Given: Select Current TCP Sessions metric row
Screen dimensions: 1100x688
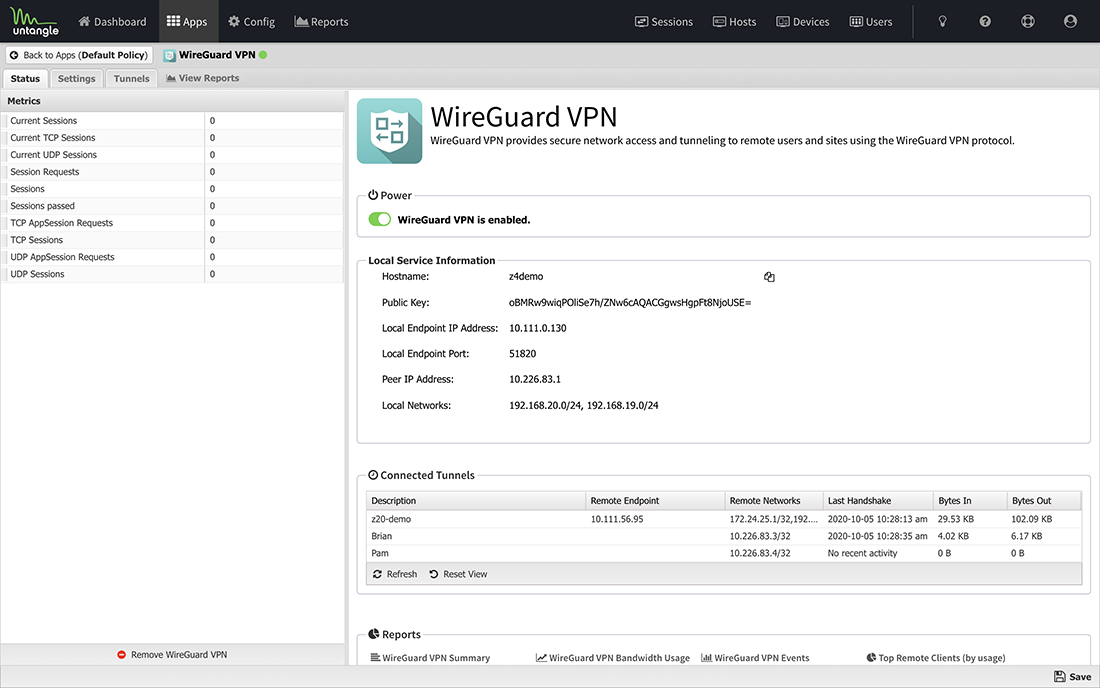Looking at the screenshot, I should 173,137.
